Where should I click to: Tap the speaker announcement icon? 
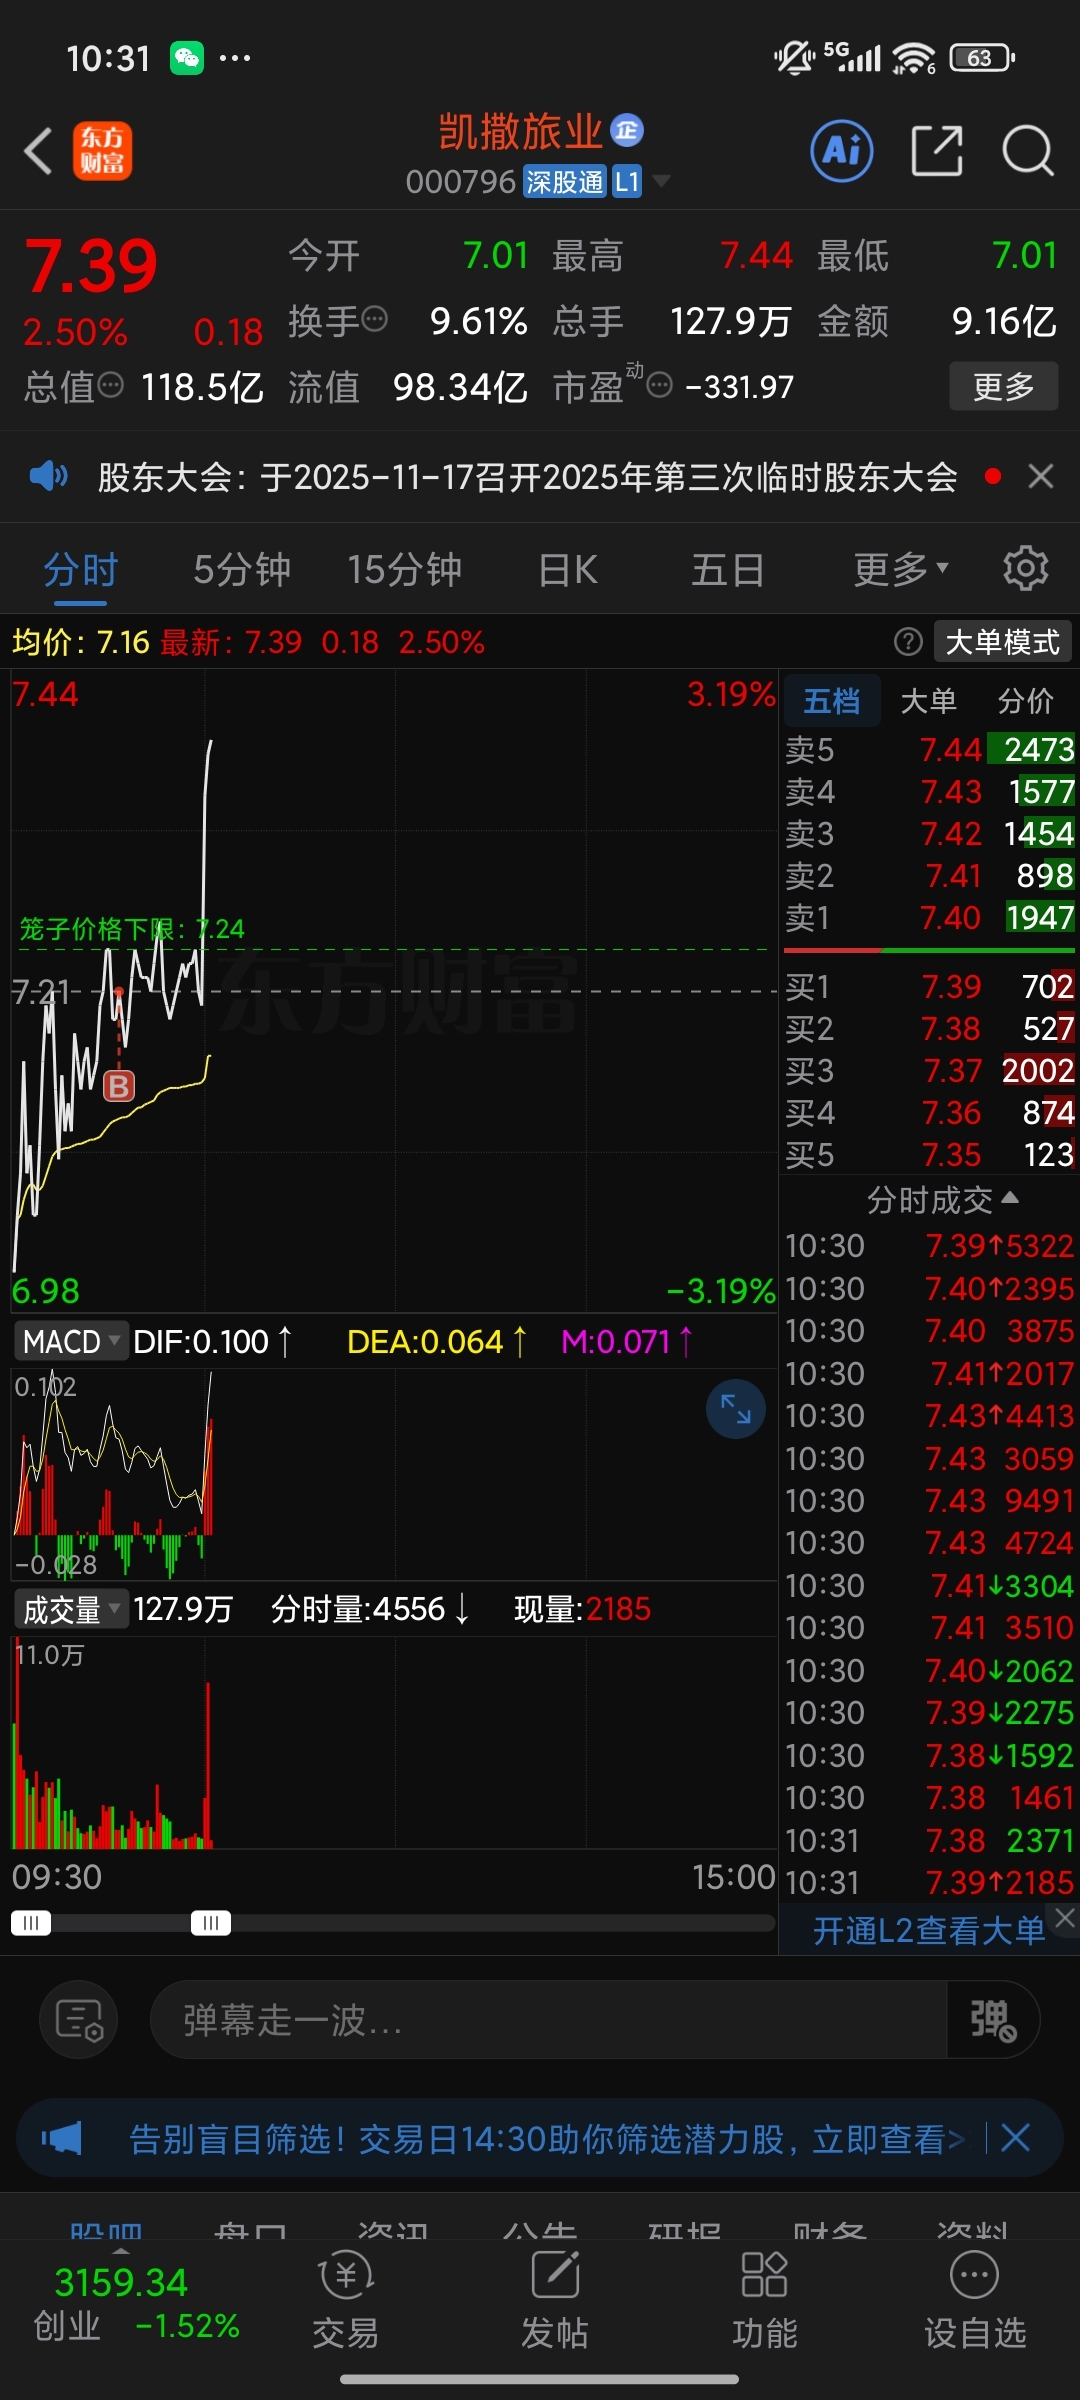pyautogui.click(x=48, y=476)
